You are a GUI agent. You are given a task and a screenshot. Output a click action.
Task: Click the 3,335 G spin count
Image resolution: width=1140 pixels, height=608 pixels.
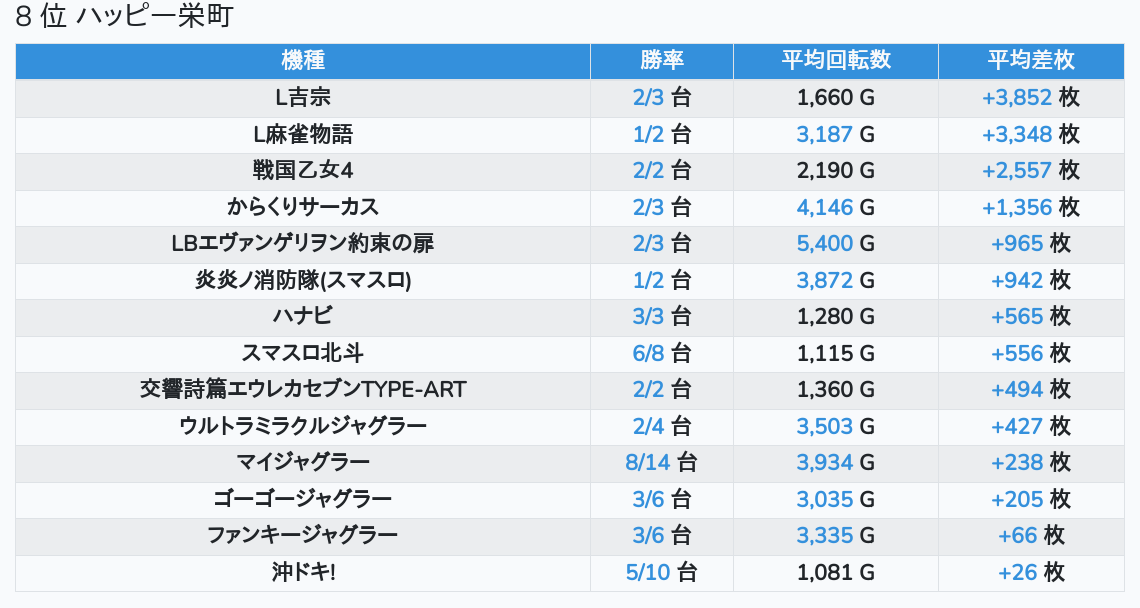coord(836,535)
